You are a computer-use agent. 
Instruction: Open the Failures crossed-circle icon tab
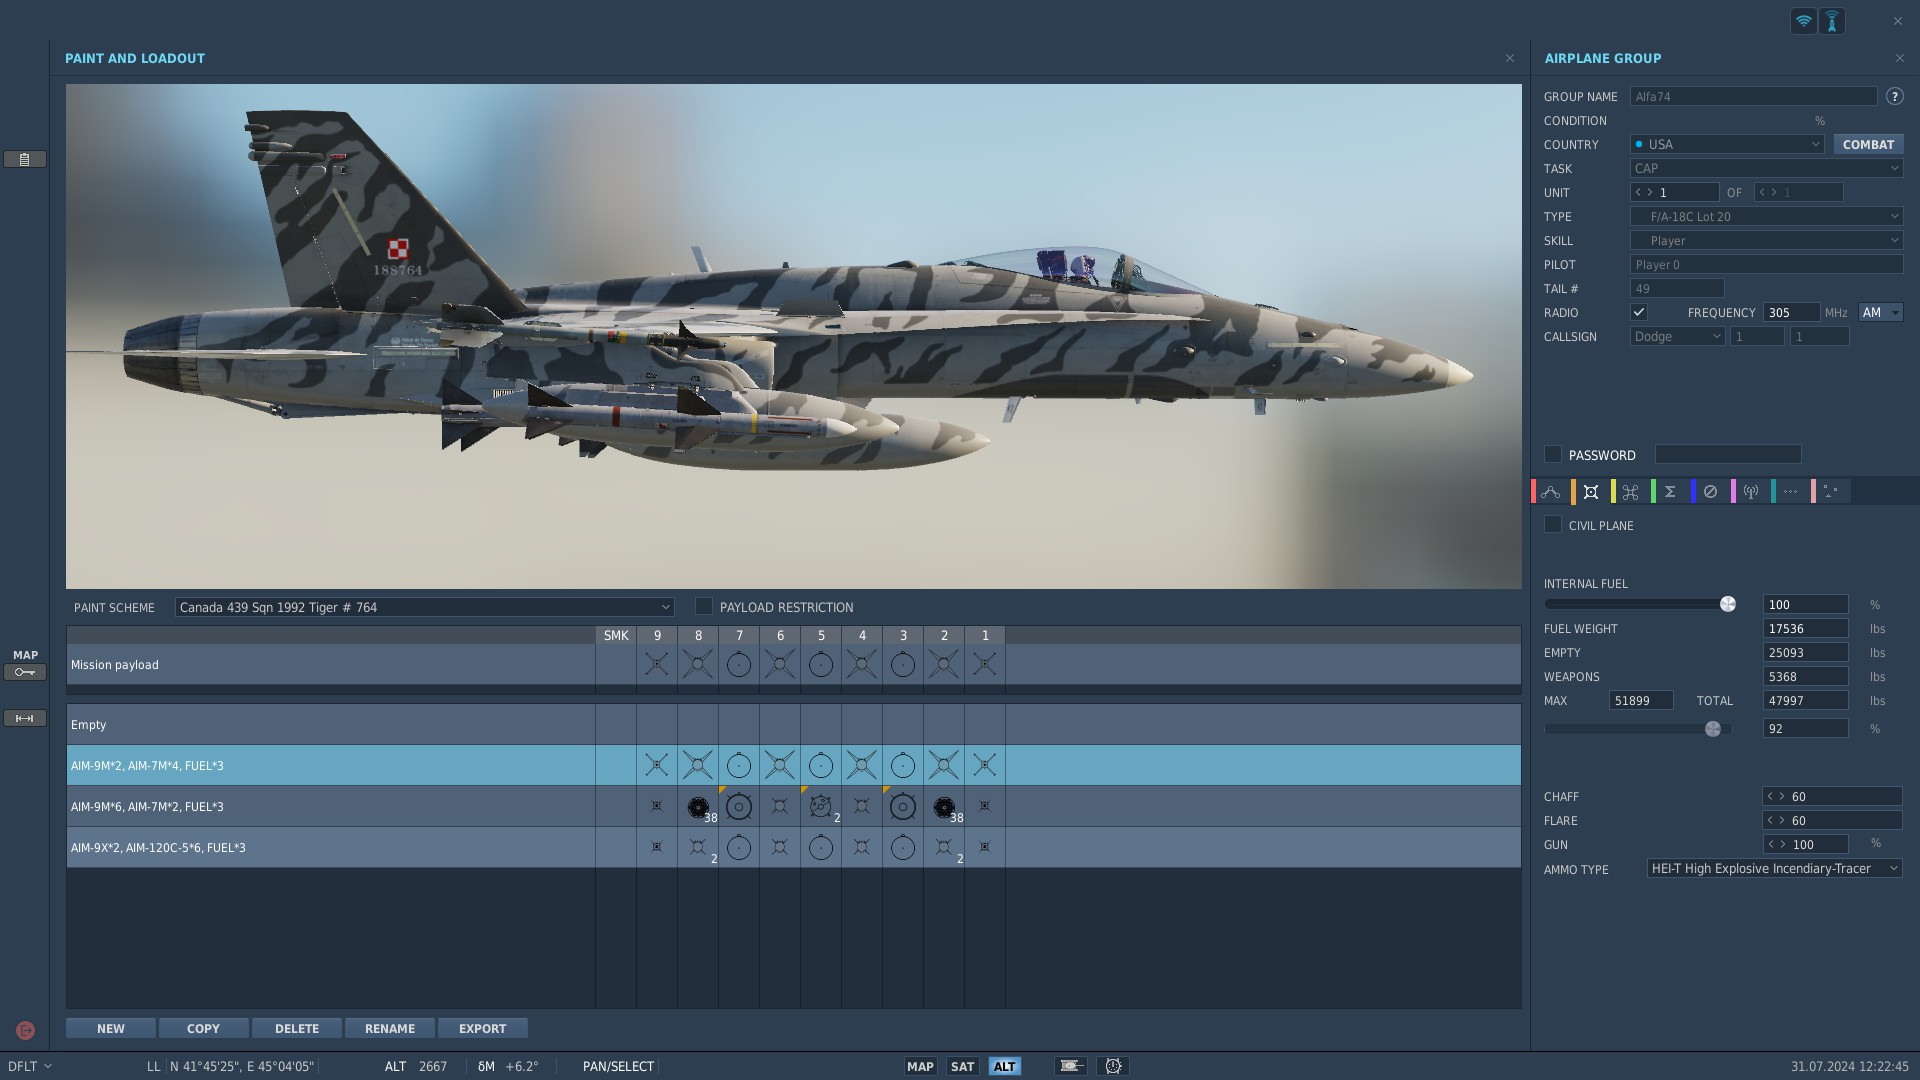1710,492
